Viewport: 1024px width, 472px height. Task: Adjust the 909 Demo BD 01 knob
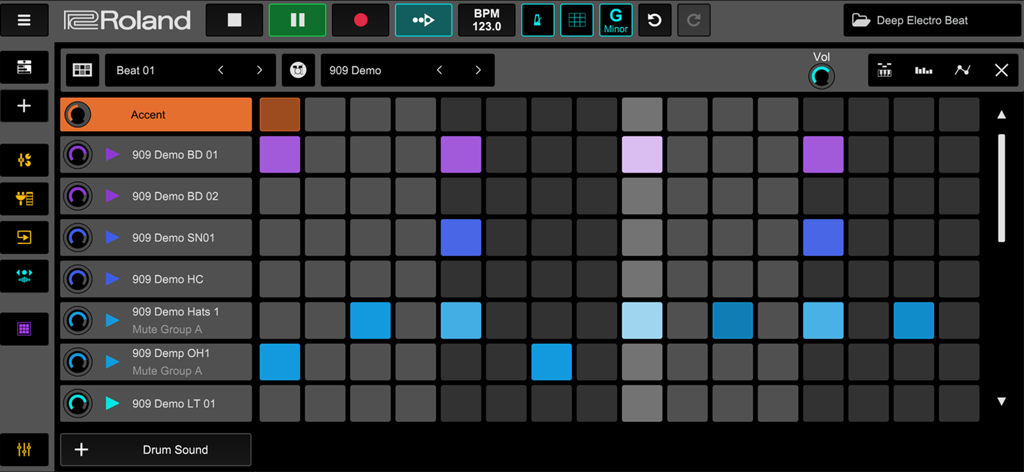pos(78,155)
